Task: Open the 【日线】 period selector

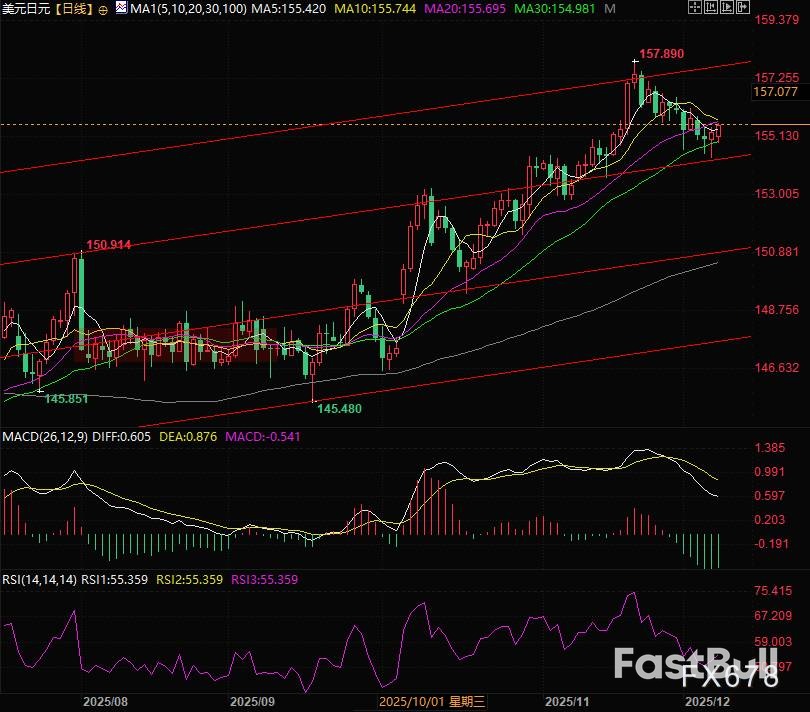Action: tap(73, 9)
